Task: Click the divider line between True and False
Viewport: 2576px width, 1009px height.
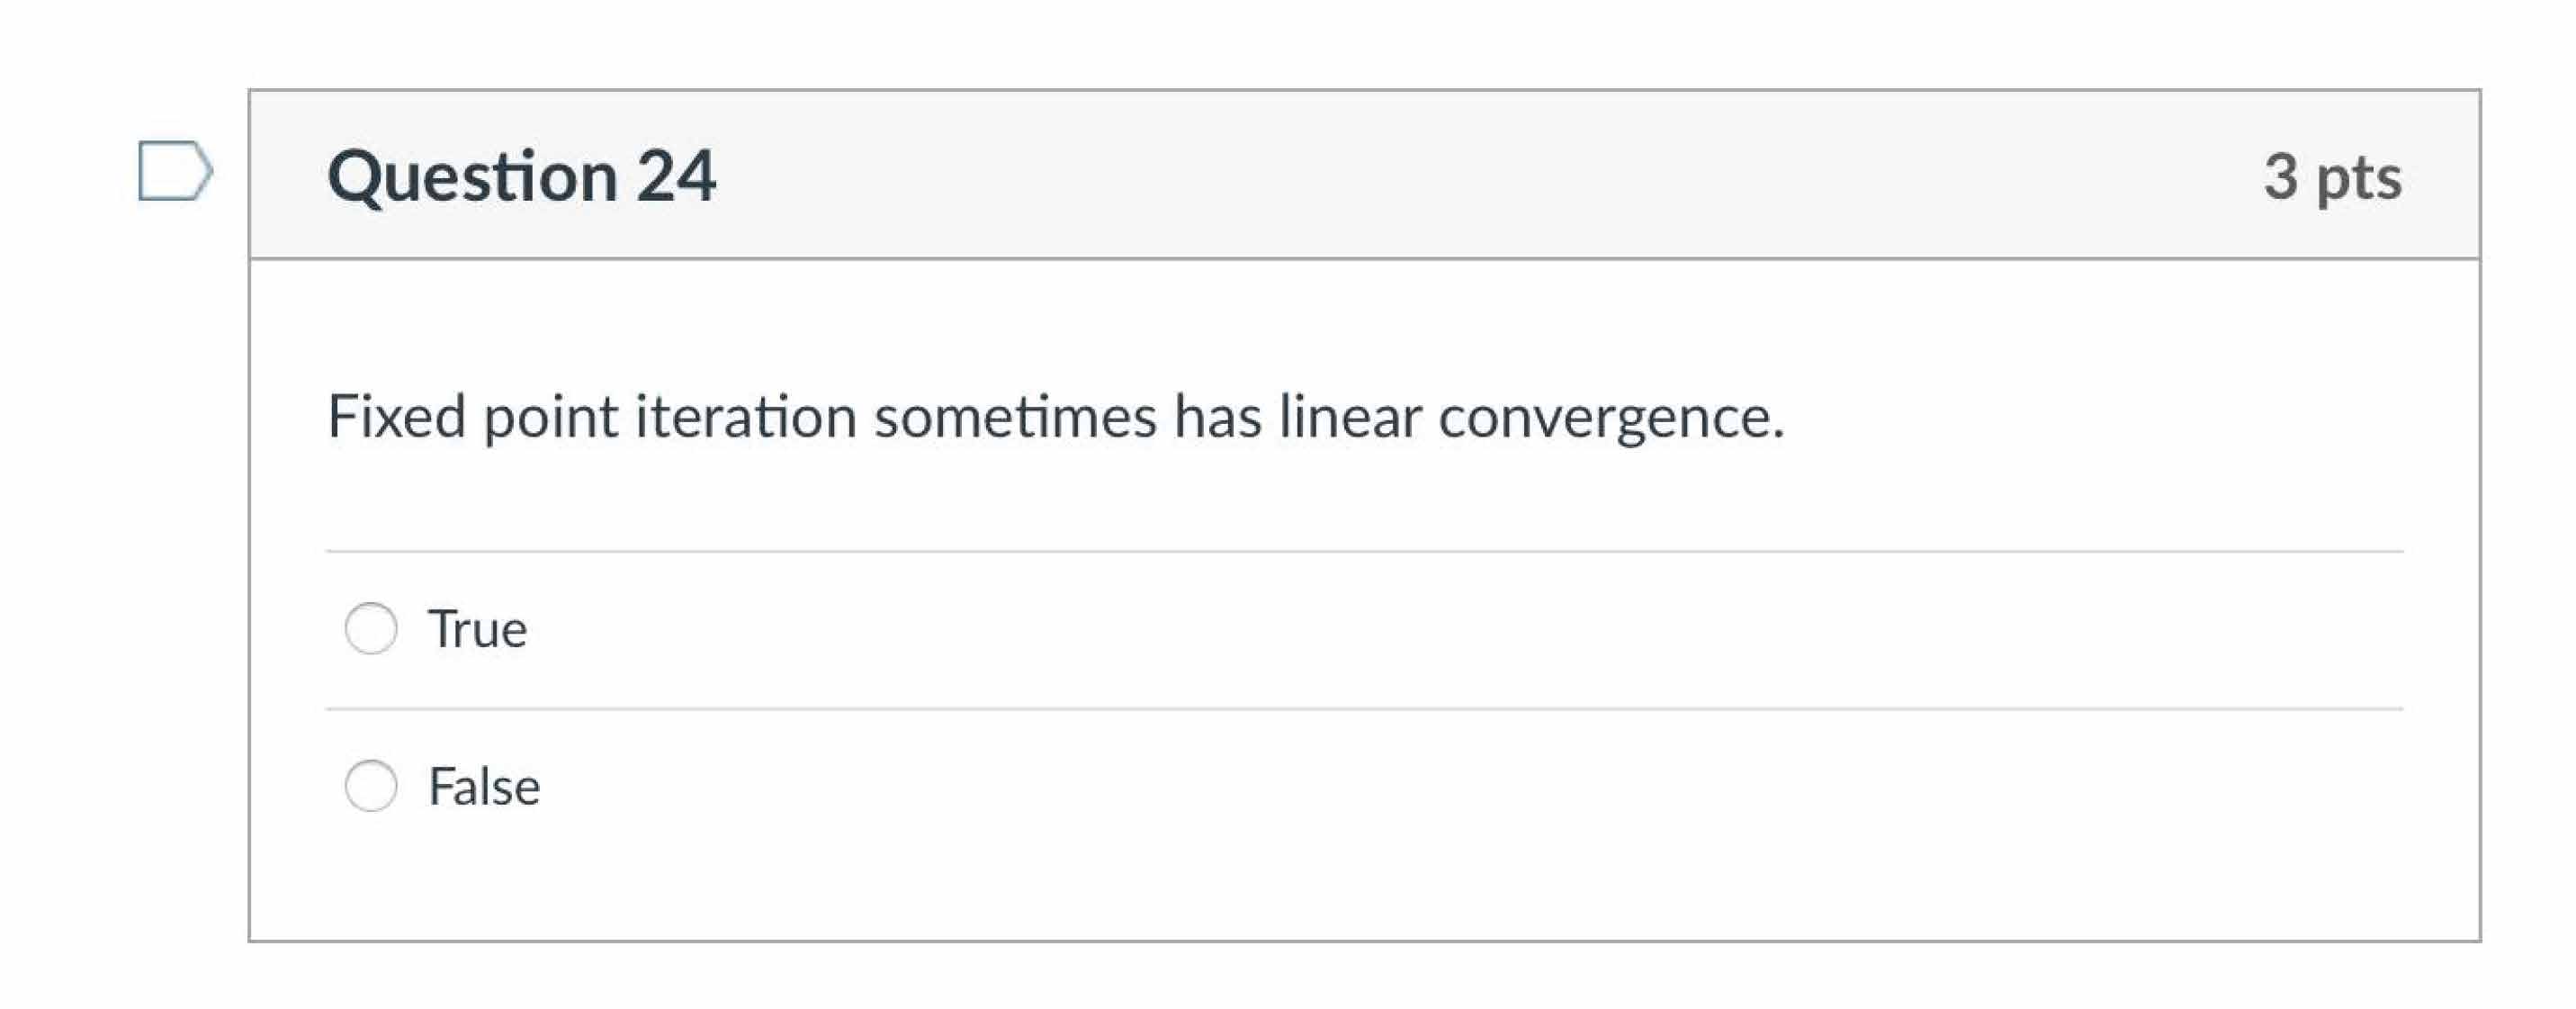Action: tap(1364, 709)
